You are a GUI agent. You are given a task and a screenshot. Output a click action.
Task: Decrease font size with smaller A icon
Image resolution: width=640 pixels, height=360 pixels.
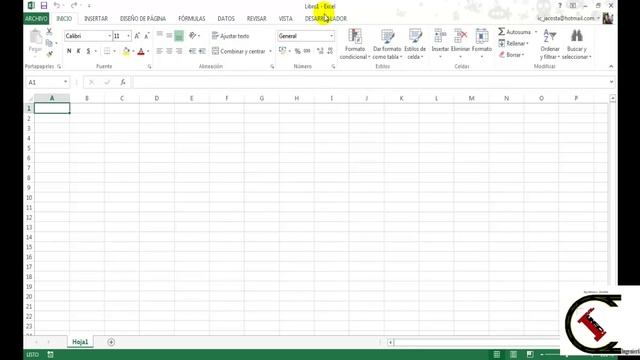(x=147, y=36)
